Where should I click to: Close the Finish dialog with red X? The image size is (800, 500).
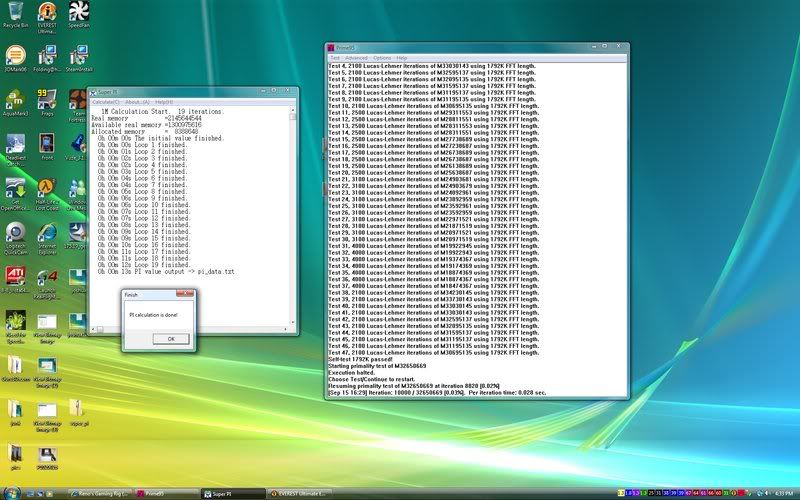pos(185,293)
